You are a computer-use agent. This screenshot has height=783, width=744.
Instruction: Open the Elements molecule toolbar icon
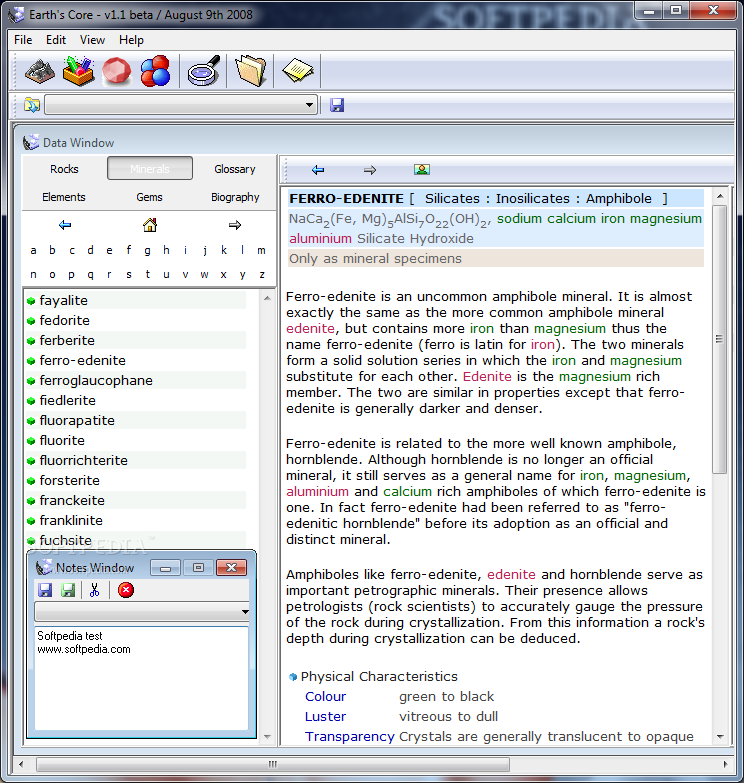click(x=155, y=71)
